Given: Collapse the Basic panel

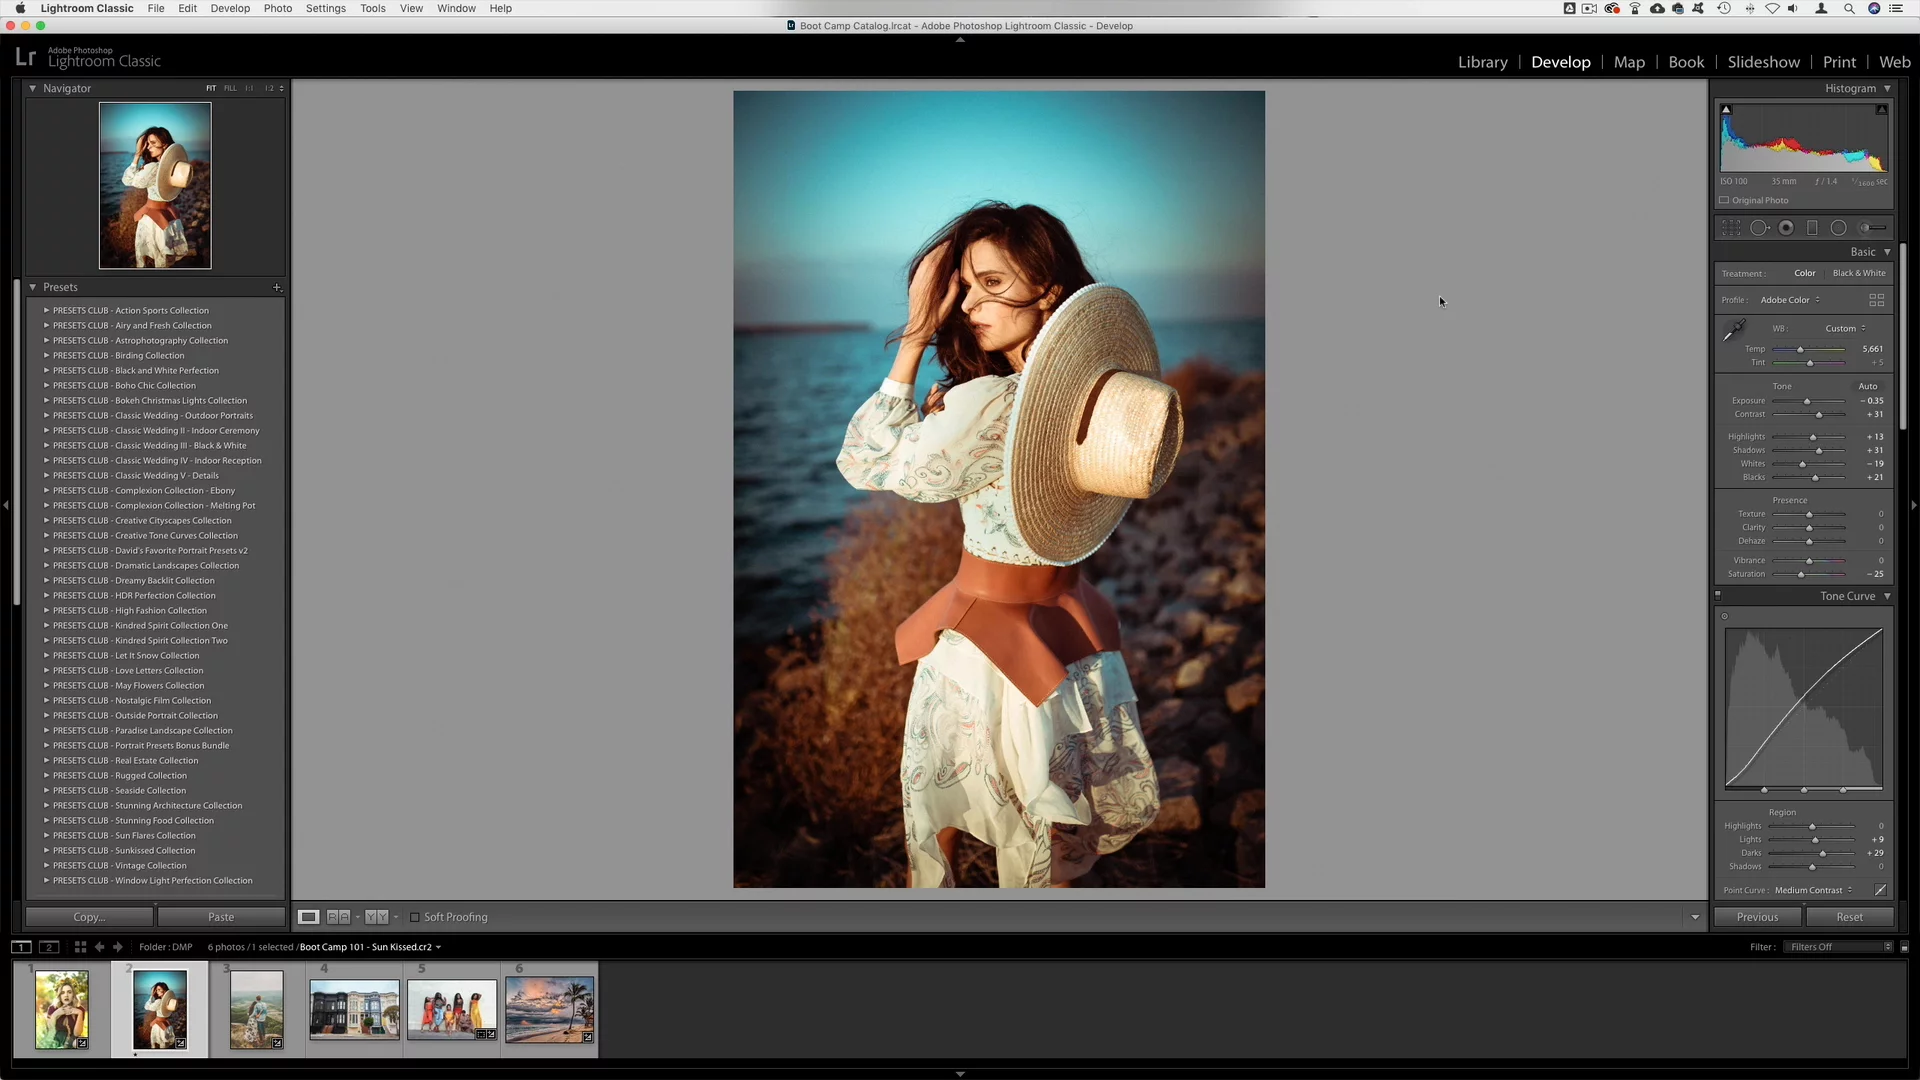Looking at the screenshot, I should click(x=1887, y=252).
